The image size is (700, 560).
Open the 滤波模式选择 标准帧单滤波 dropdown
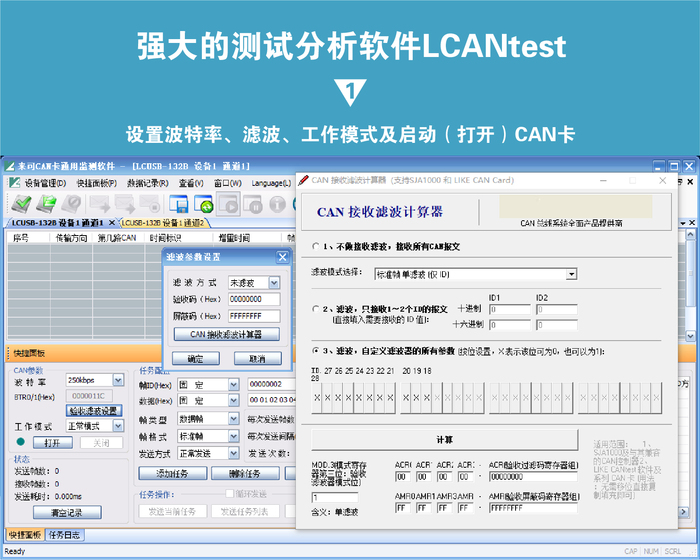click(571, 274)
